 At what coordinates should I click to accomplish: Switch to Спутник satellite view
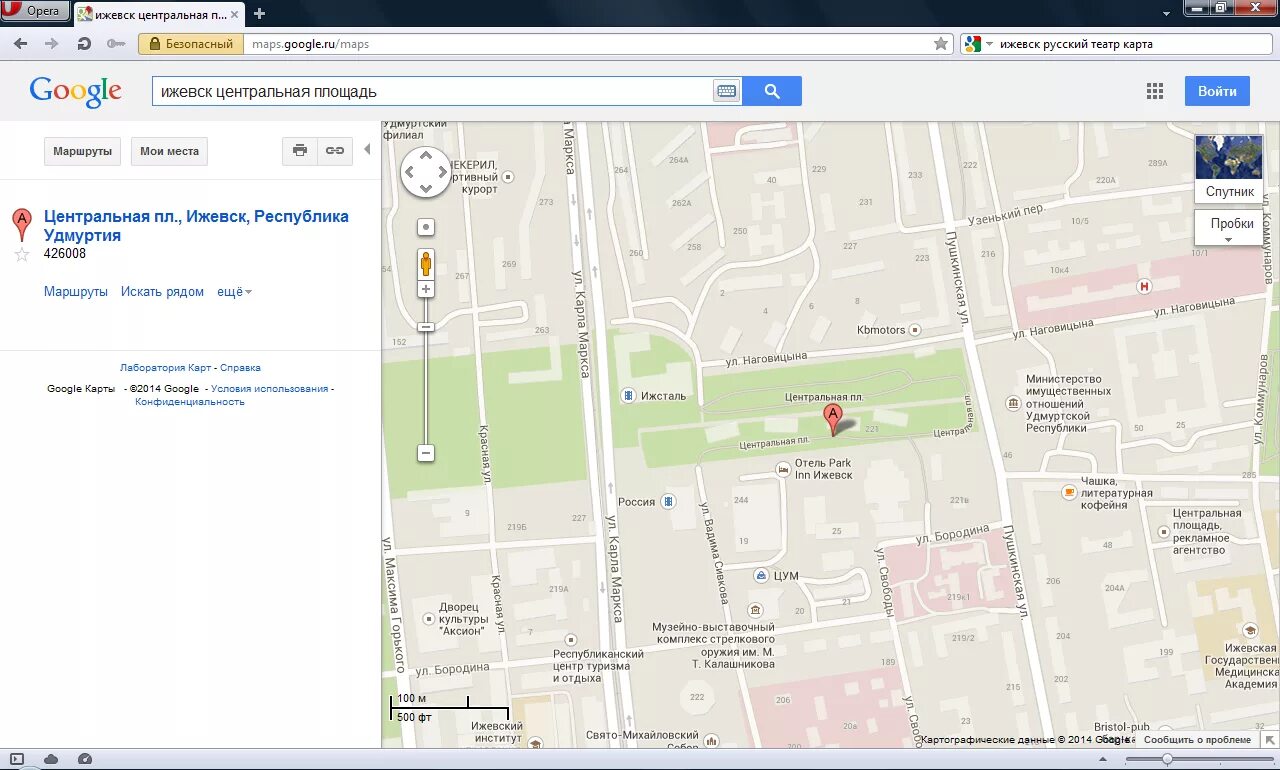(1229, 169)
